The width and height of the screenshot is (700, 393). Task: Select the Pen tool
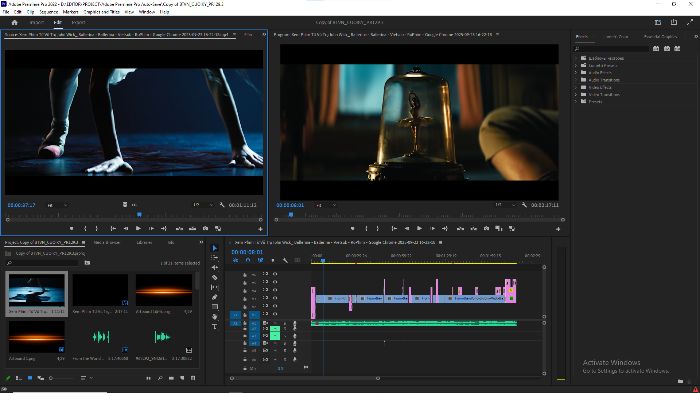(x=215, y=297)
